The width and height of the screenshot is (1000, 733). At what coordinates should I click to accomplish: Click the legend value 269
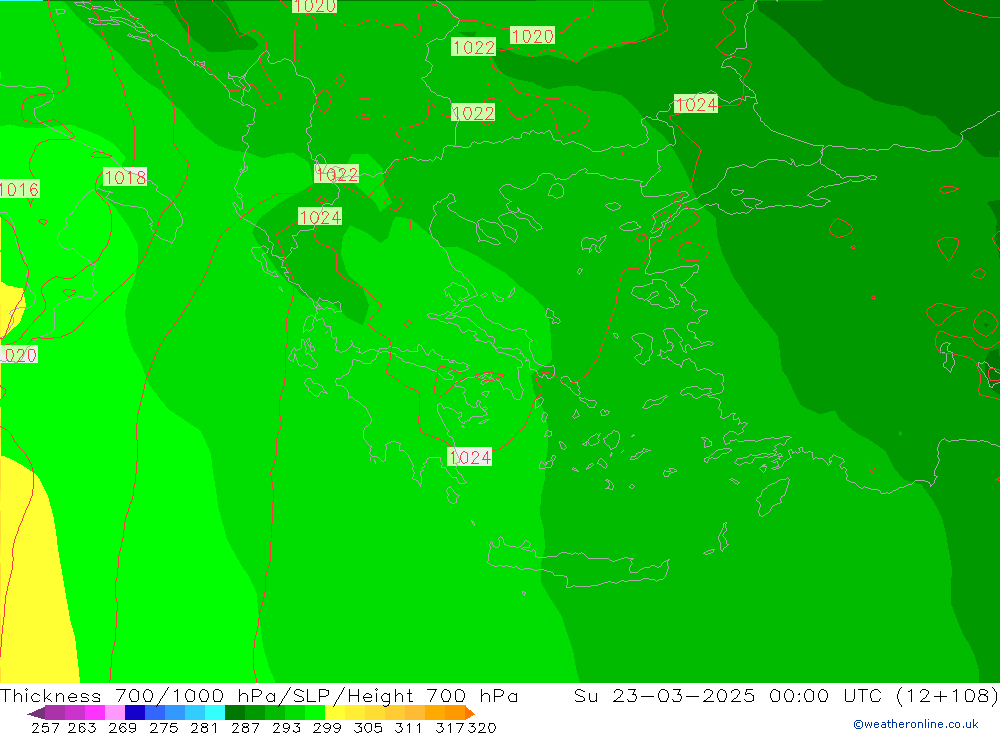(x=122, y=727)
